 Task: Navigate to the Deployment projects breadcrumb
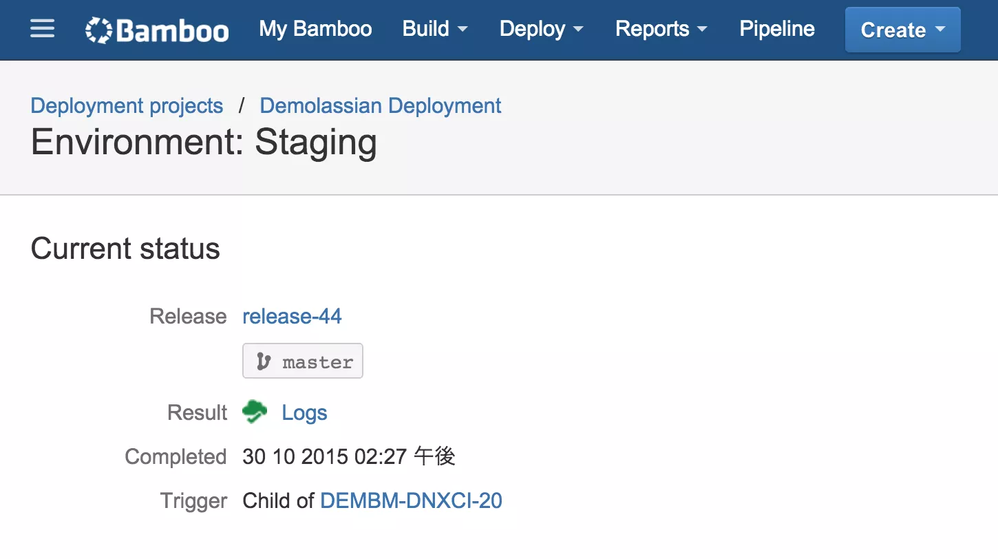tap(127, 106)
